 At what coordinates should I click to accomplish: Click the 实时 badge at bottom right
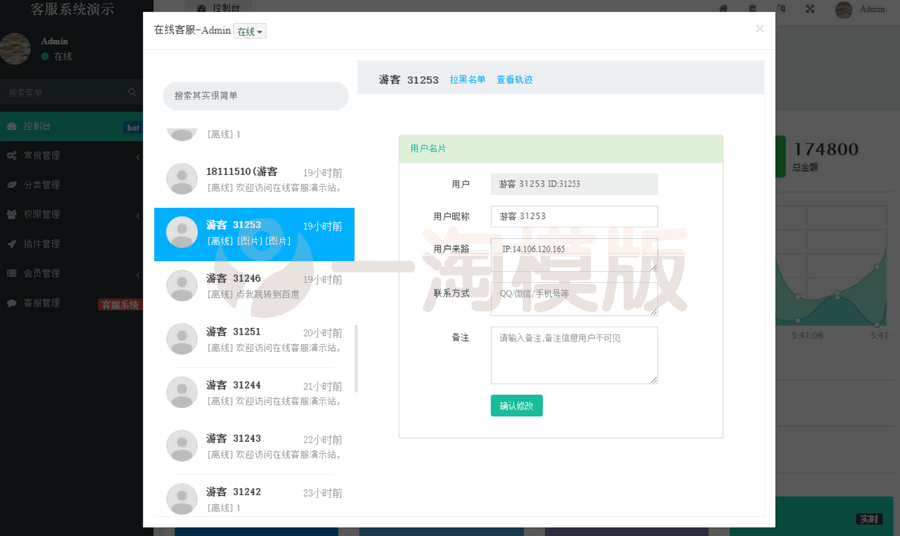[x=868, y=519]
